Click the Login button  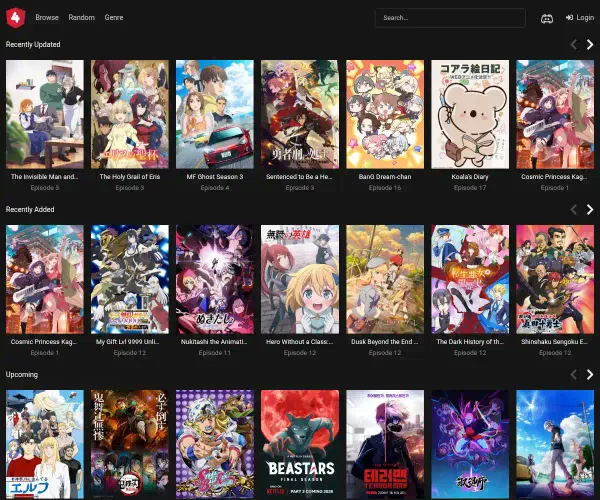580,18
